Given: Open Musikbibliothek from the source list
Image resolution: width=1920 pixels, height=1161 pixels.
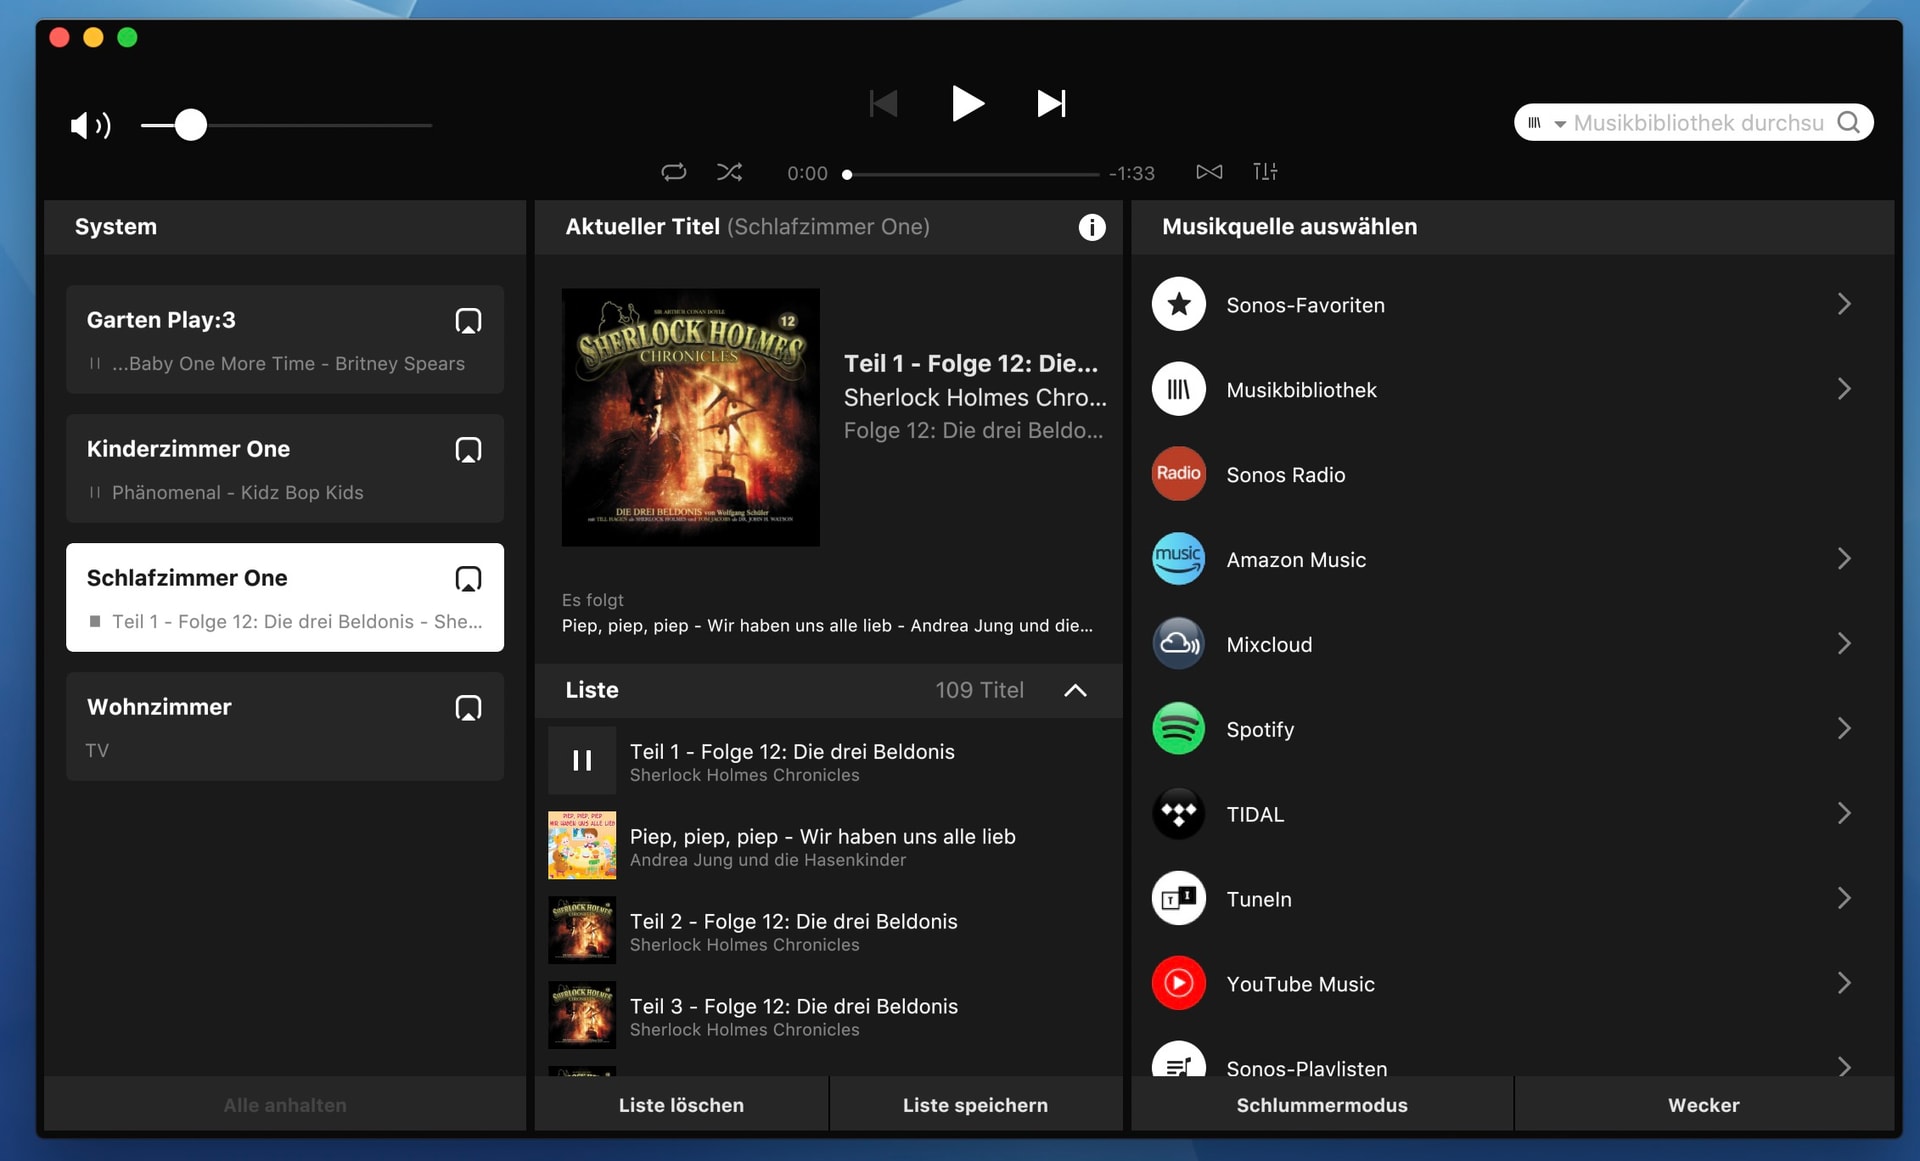Looking at the screenshot, I should 1301,390.
